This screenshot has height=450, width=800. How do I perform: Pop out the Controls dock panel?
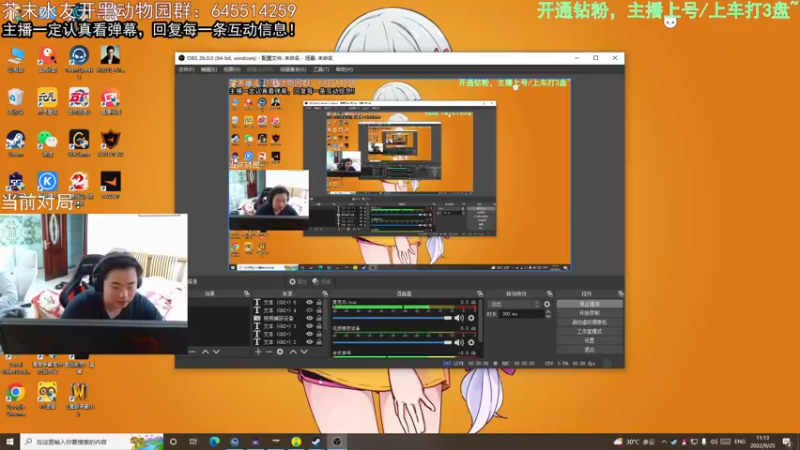coord(620,294)
